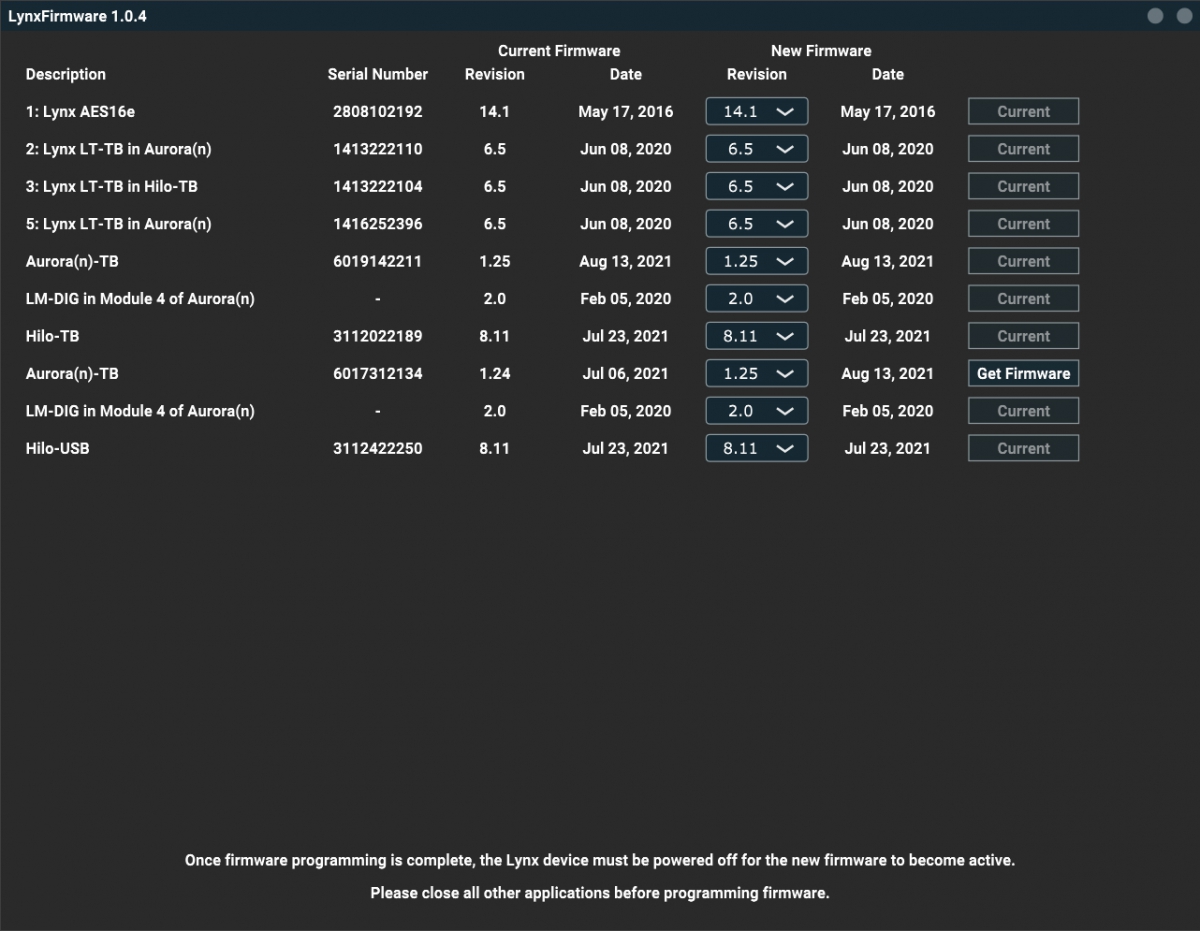Click the Serial Number column header
The width and height of the screenshot is (1200, 931).
pos(378,74)
